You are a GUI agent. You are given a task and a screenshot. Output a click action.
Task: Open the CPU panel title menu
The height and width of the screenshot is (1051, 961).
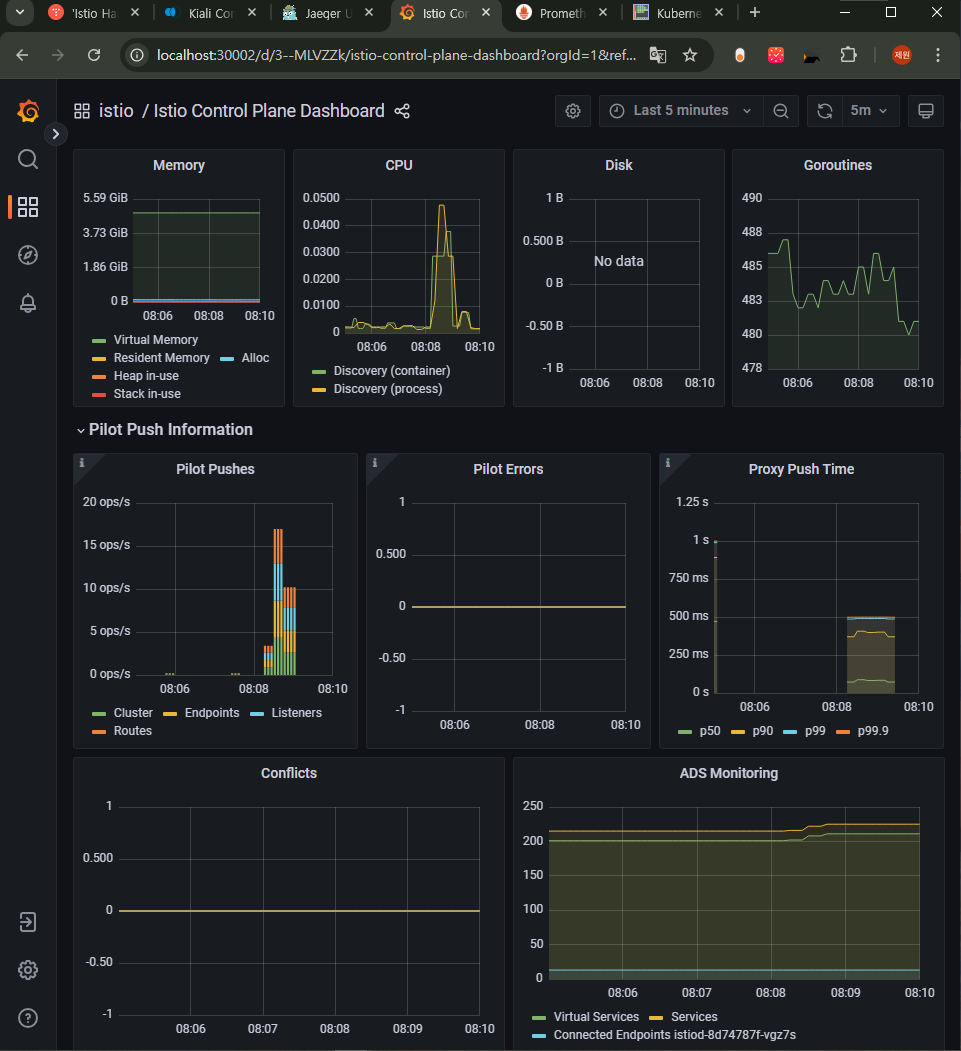click(399, 166)
